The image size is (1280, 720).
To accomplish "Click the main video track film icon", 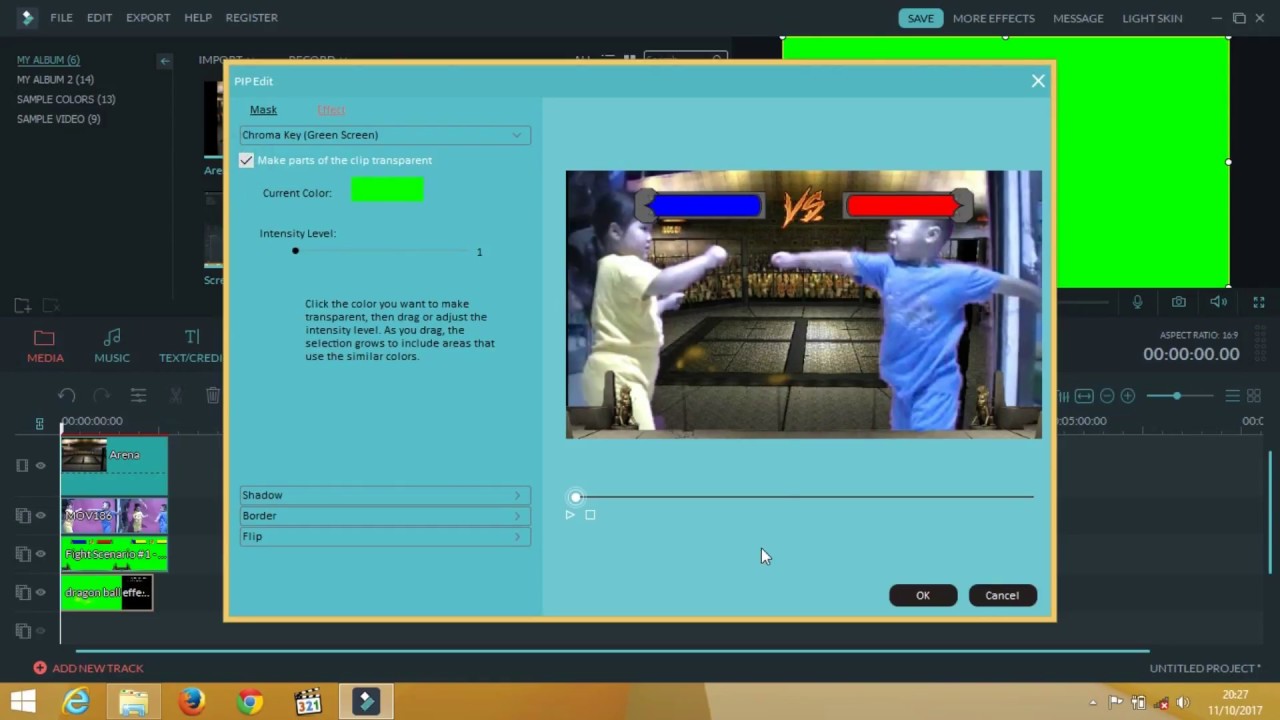I will click(22, 465).
